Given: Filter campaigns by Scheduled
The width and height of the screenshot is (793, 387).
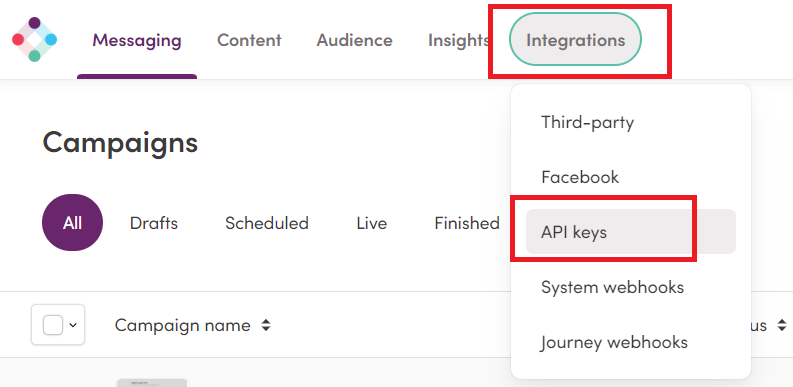Looking at the screenshot, I should click(267, 223).
